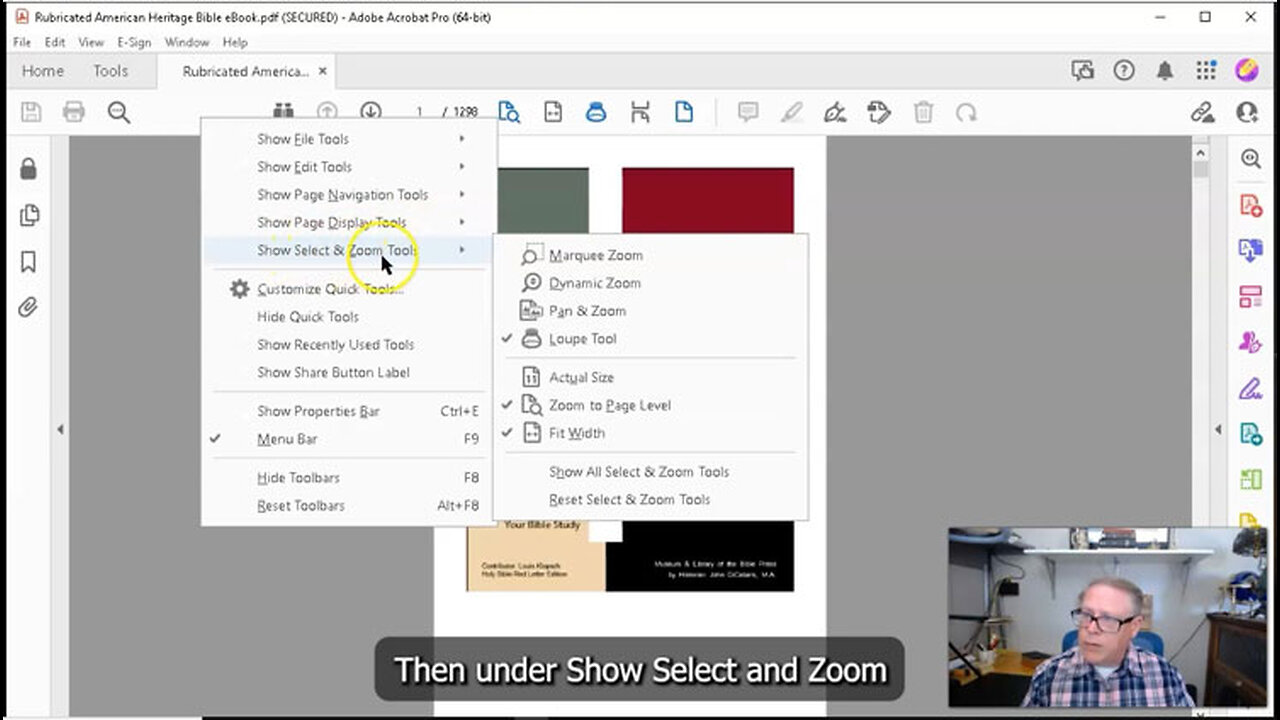Click the Delete trash can icon

click(x=924, y=112)
